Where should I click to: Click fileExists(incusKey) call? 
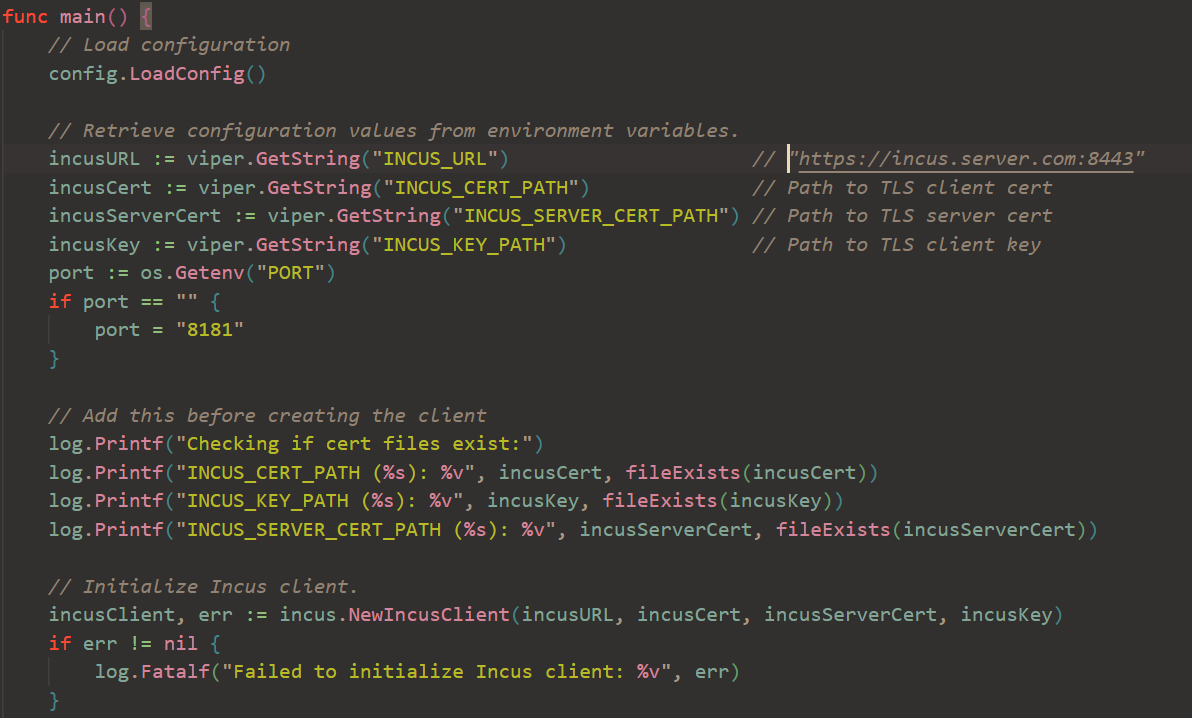click(718, 501)
